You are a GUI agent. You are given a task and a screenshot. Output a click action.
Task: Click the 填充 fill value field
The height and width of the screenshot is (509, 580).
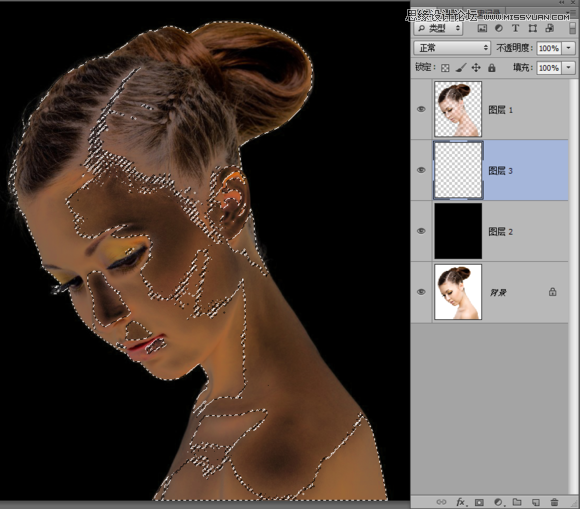(549, 68)
